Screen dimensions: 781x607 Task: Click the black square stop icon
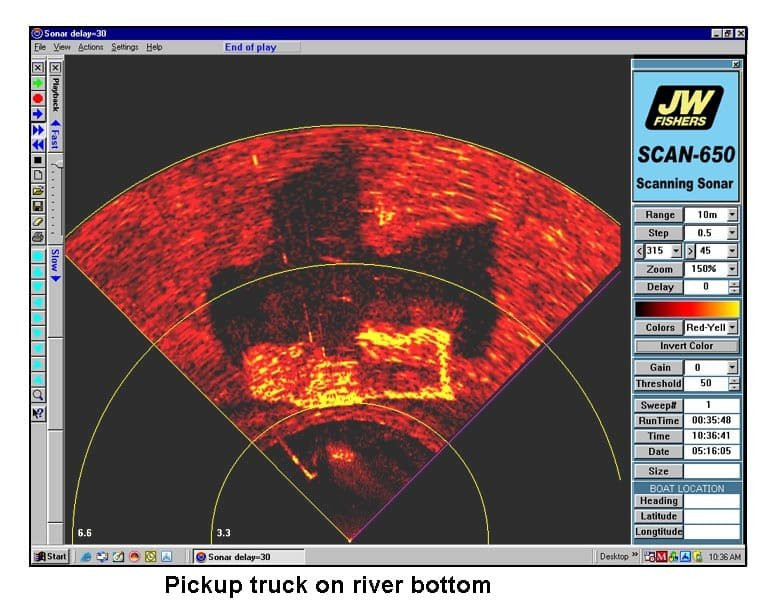pyautogui.click(x=38, y=160)
